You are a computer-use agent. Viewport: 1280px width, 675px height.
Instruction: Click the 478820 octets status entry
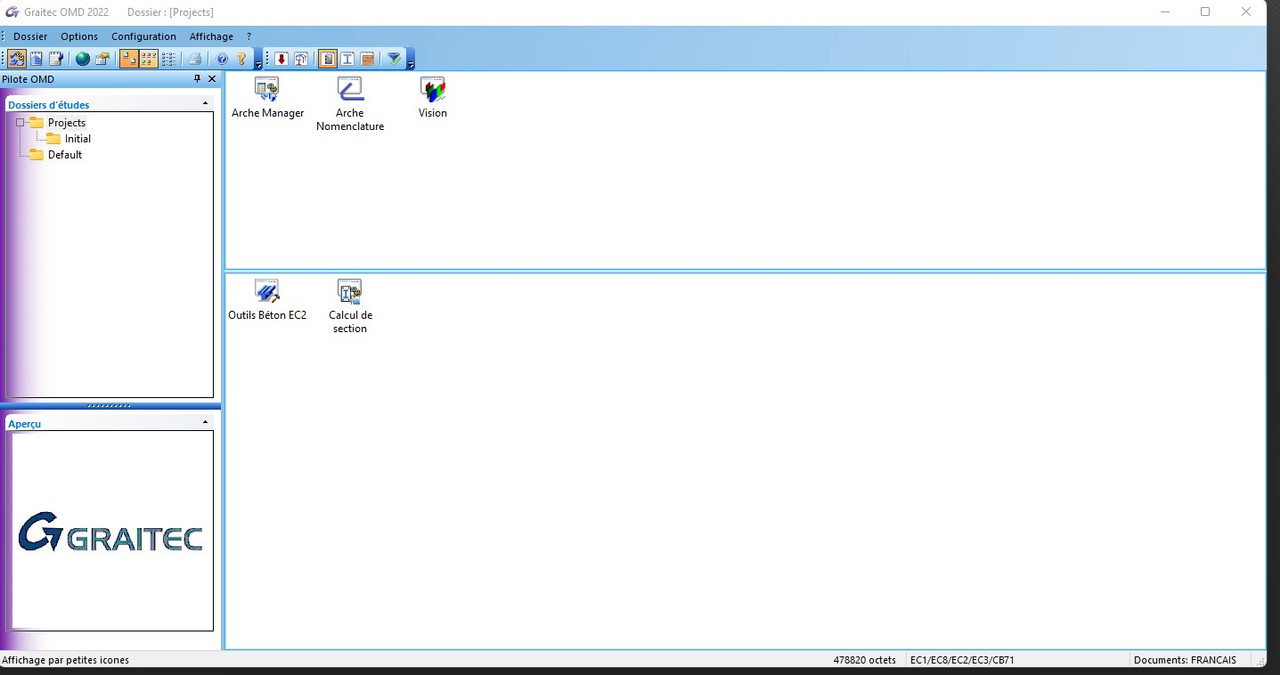click(865, 660)
